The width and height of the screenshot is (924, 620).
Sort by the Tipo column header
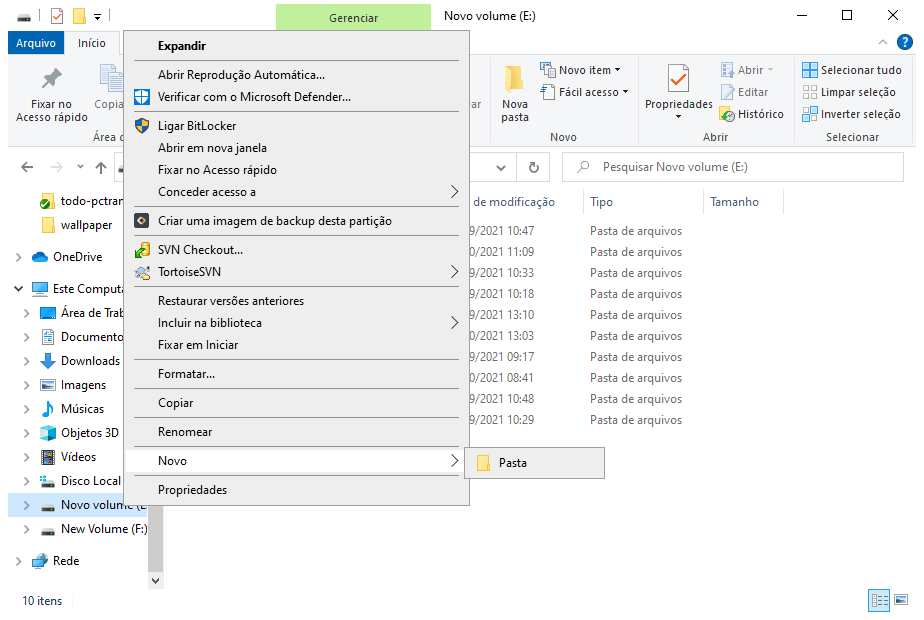602,202
